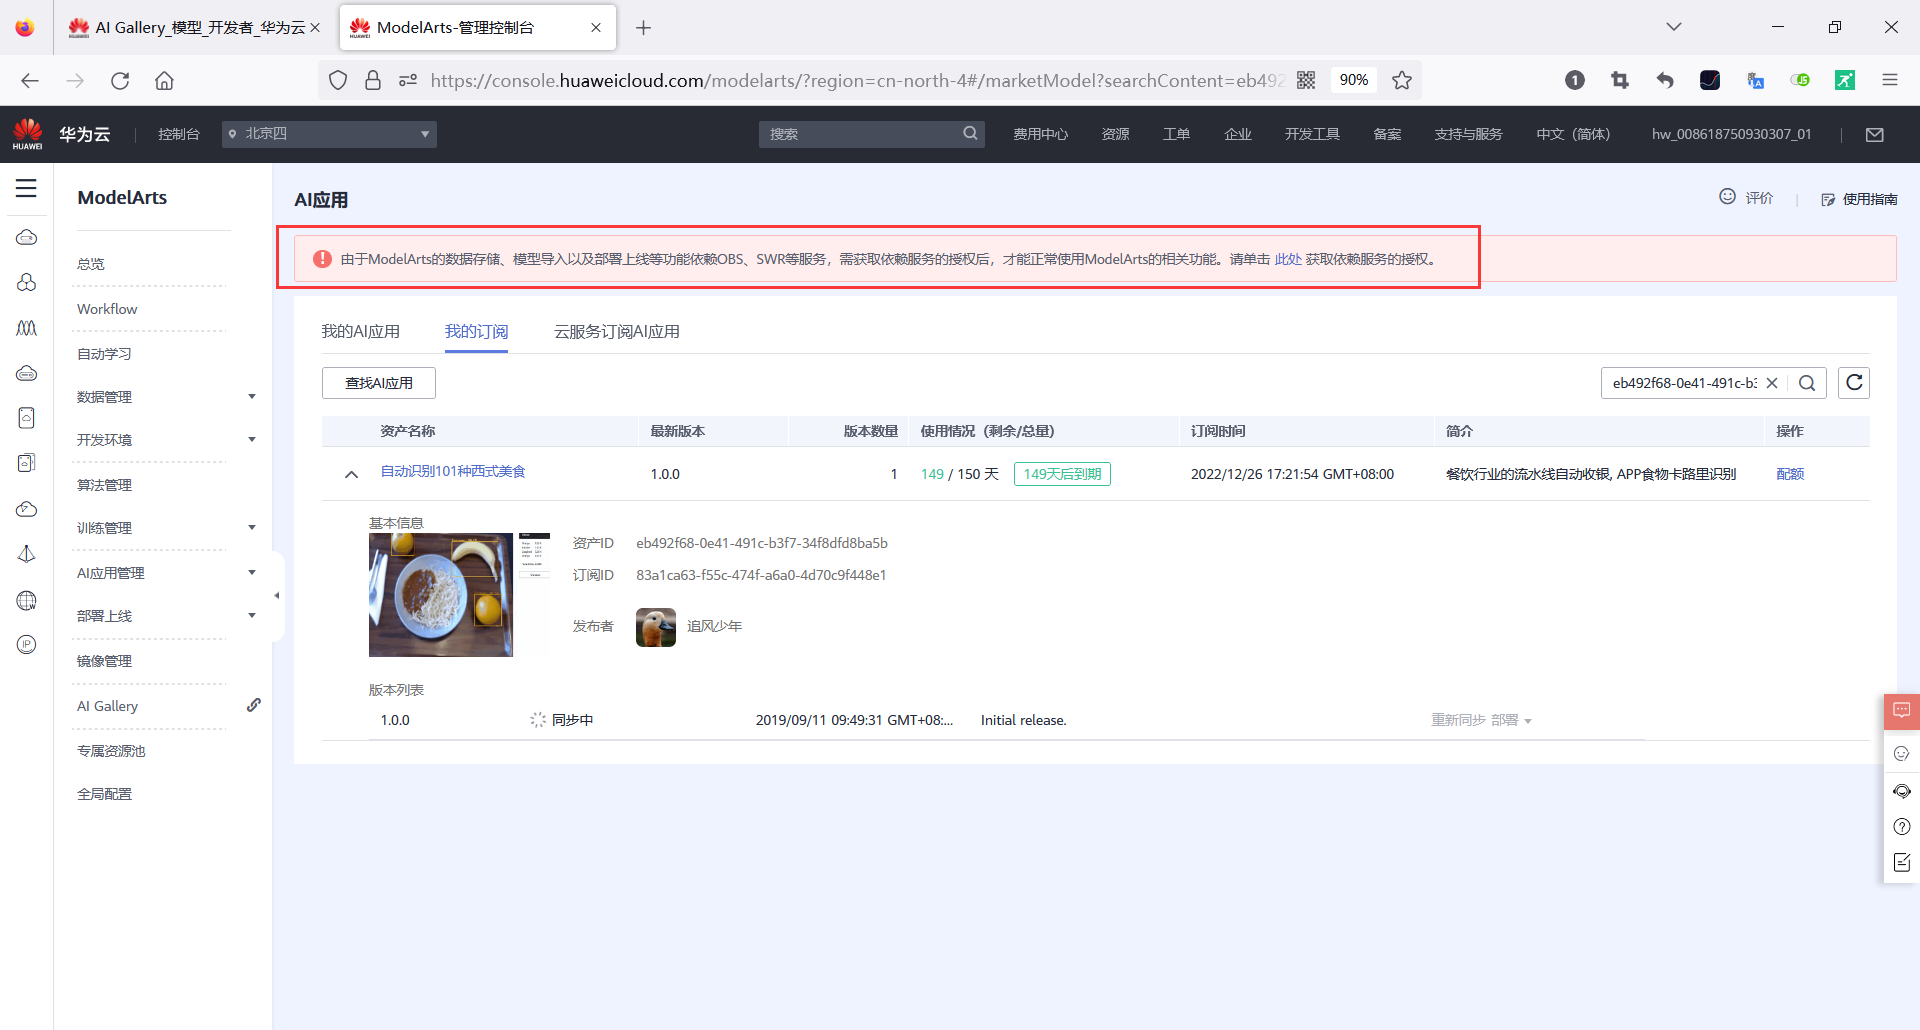
Task: Open the QR code icon in address bar
Action: coord(1306,80)
